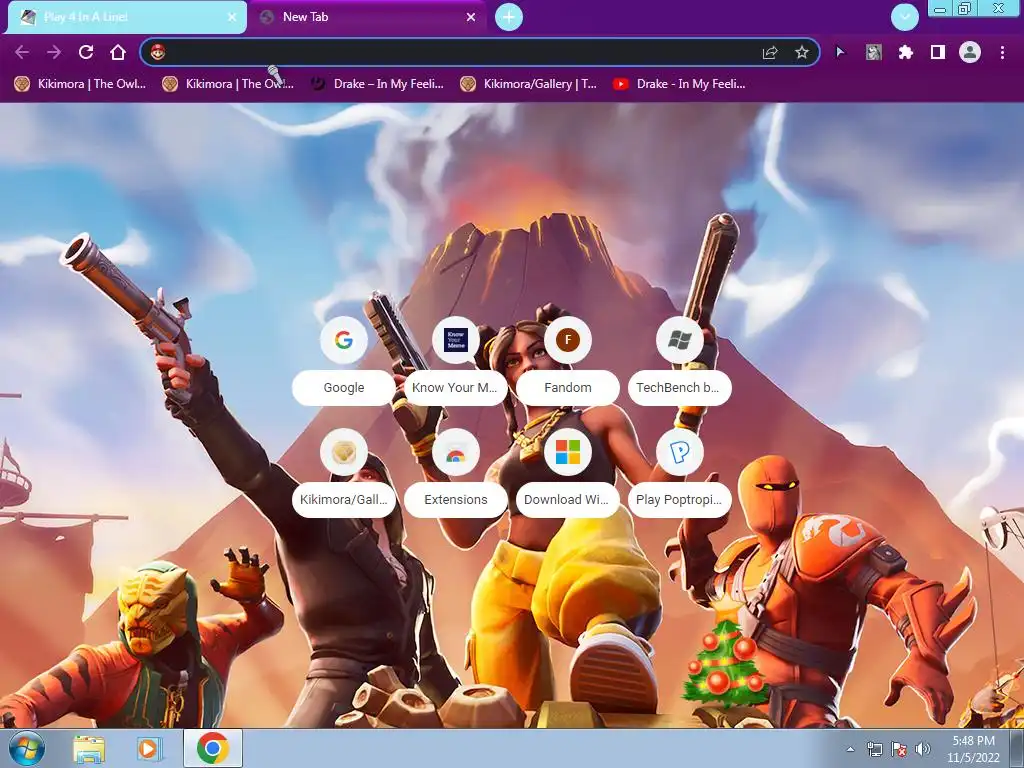
Task: Click the Extensions shortcut label
Action: pyautogui.click(x=455, y=500)
